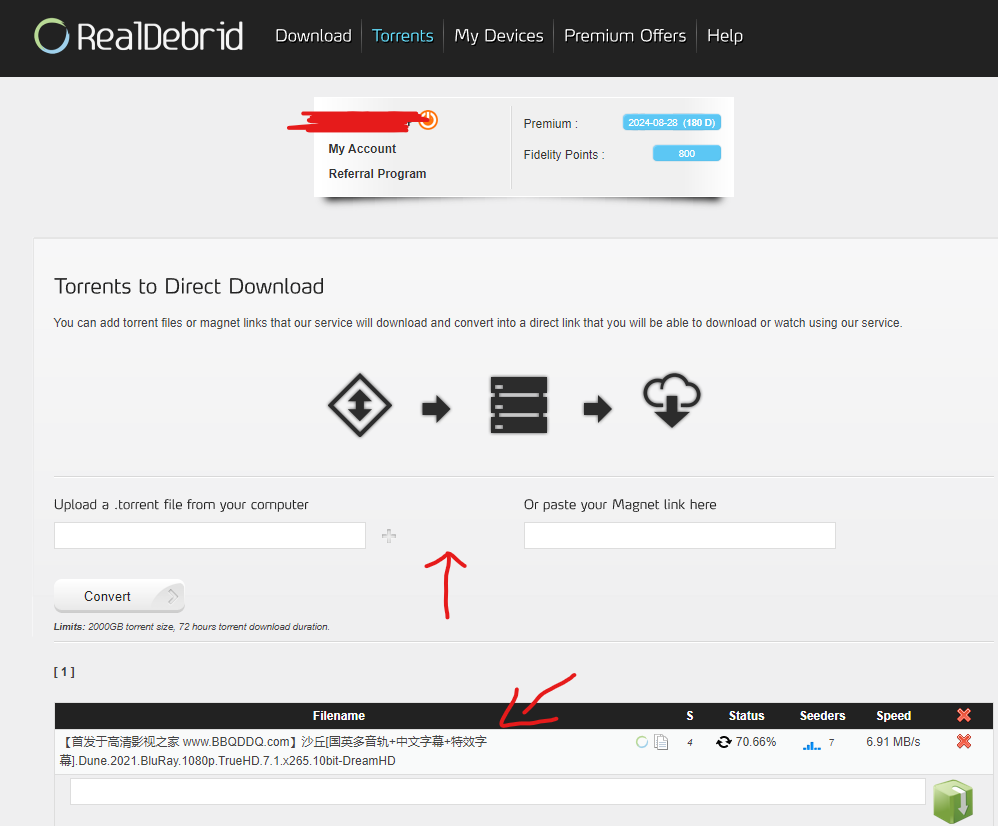Open Premium Offers page
This screenshot has width=998, height=826.
625,36
